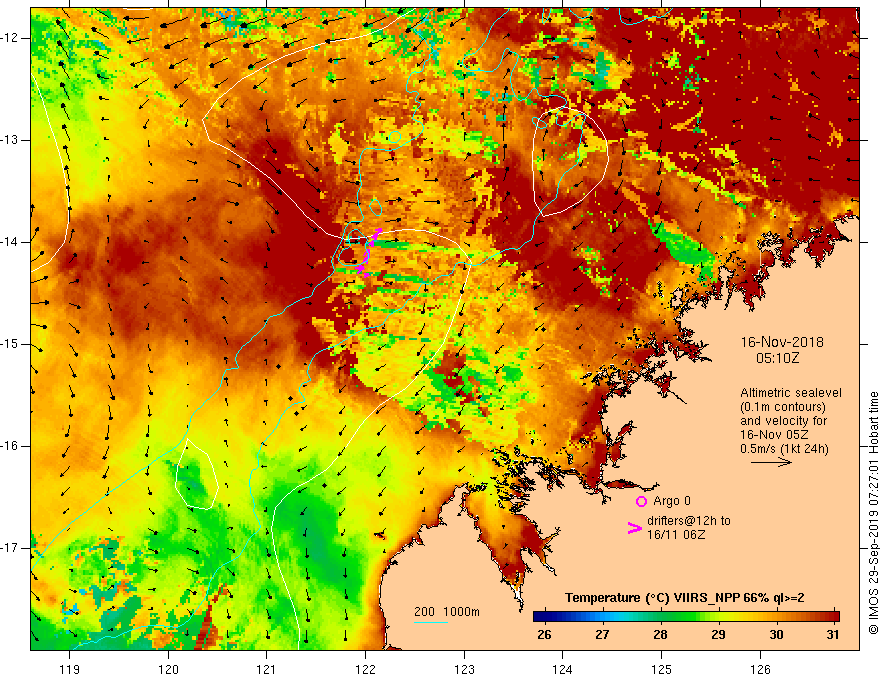Click latitude axis label -12
Screen dimensions: 880x680
coord(11,38)
